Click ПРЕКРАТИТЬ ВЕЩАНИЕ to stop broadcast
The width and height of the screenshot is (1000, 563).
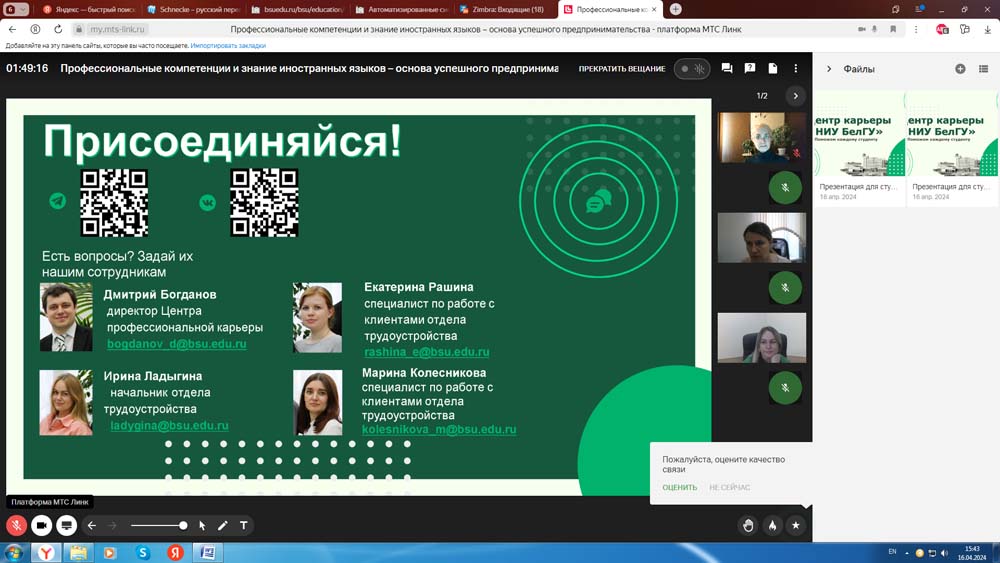(x=621, y=69)
